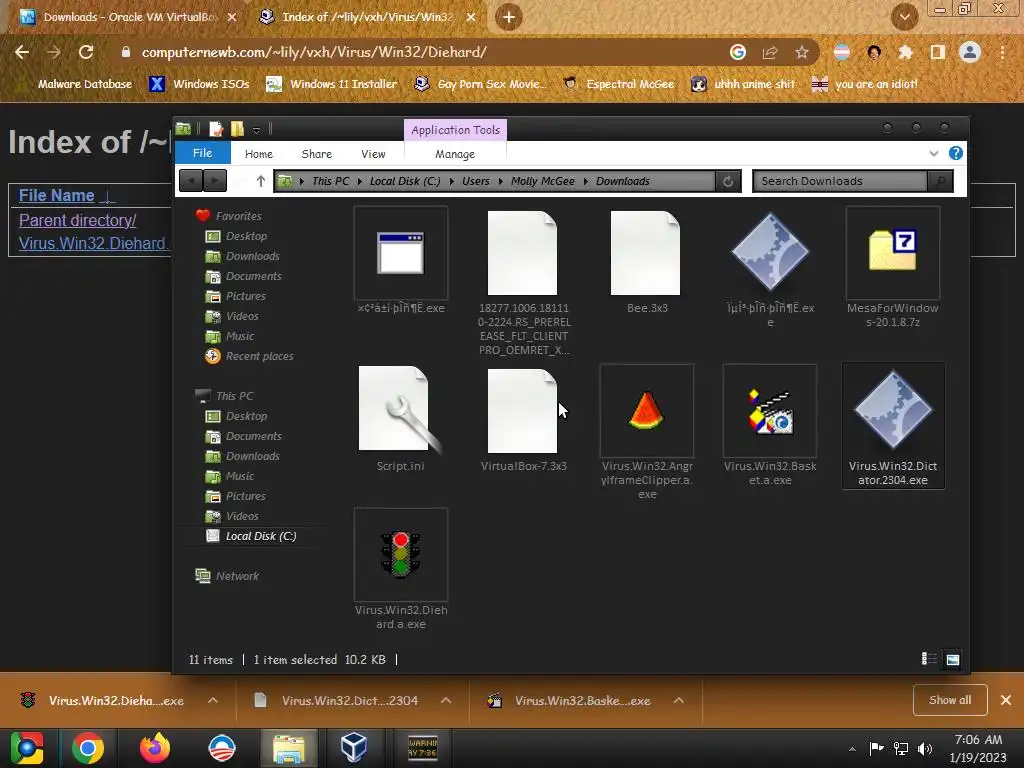Viewport: 1024px width, 768px height.
Task: Open the Malware Database bookmark
Action: [x=85, y=84]
